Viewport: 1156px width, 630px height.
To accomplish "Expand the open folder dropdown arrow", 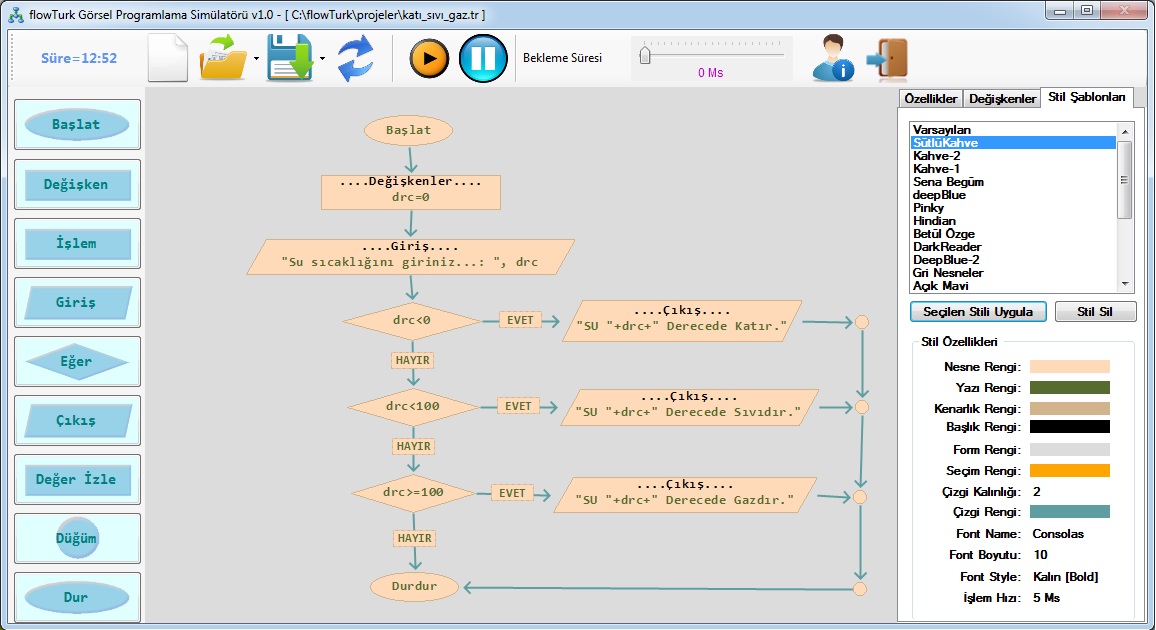I will (x=257, y=59).
